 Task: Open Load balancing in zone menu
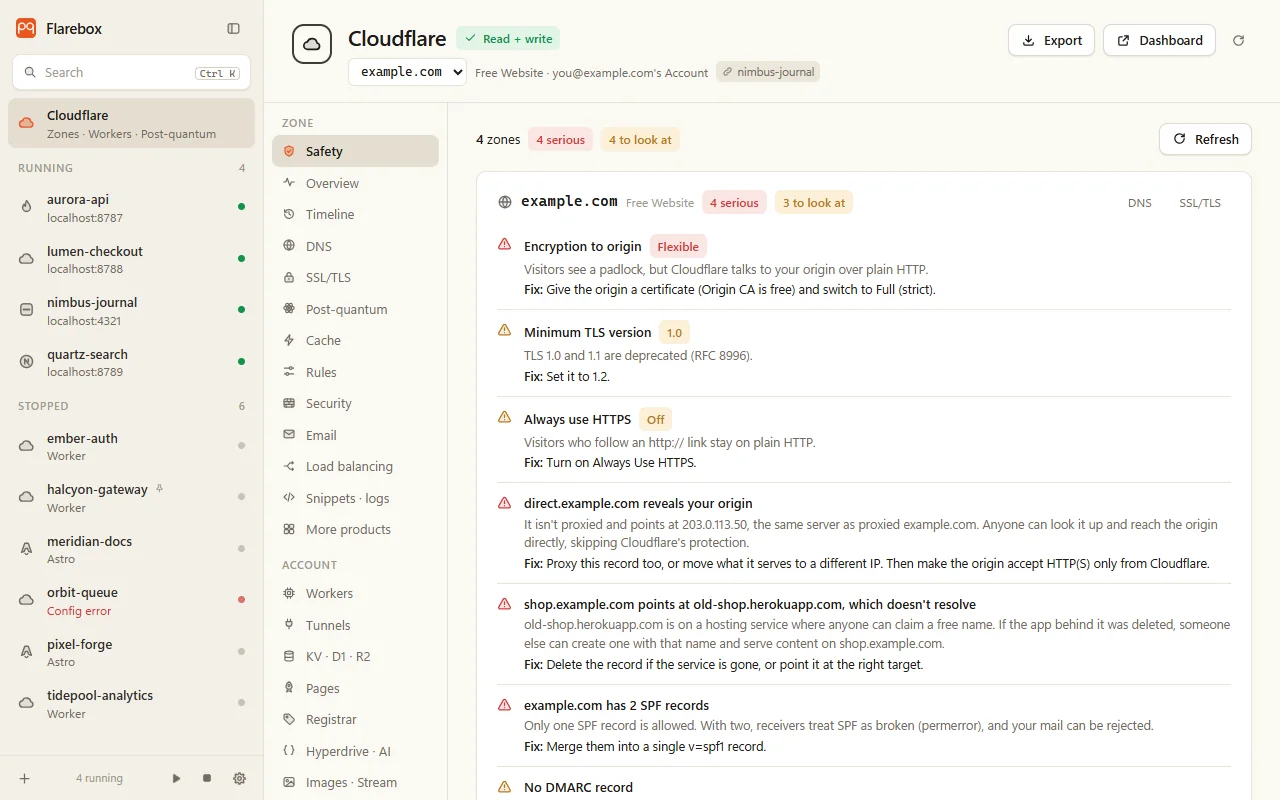point(355,466)
